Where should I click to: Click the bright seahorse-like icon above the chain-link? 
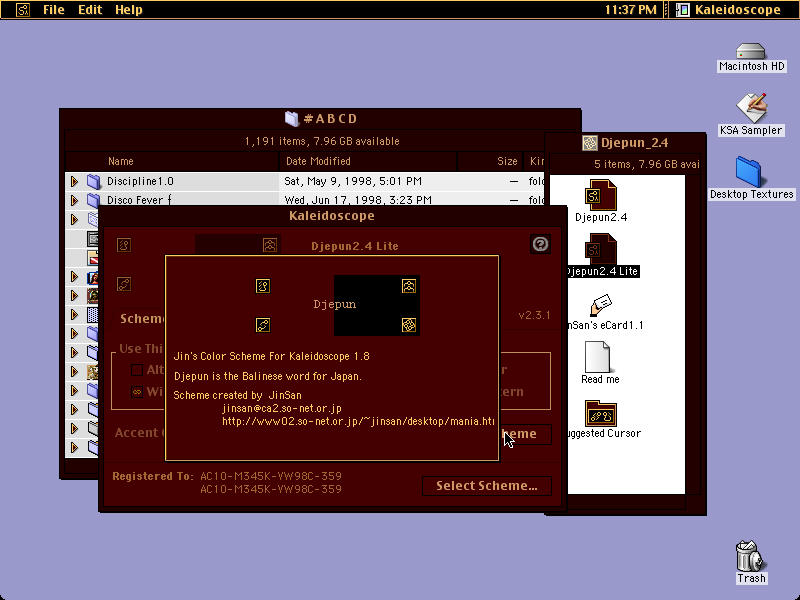tap(263, 286)
